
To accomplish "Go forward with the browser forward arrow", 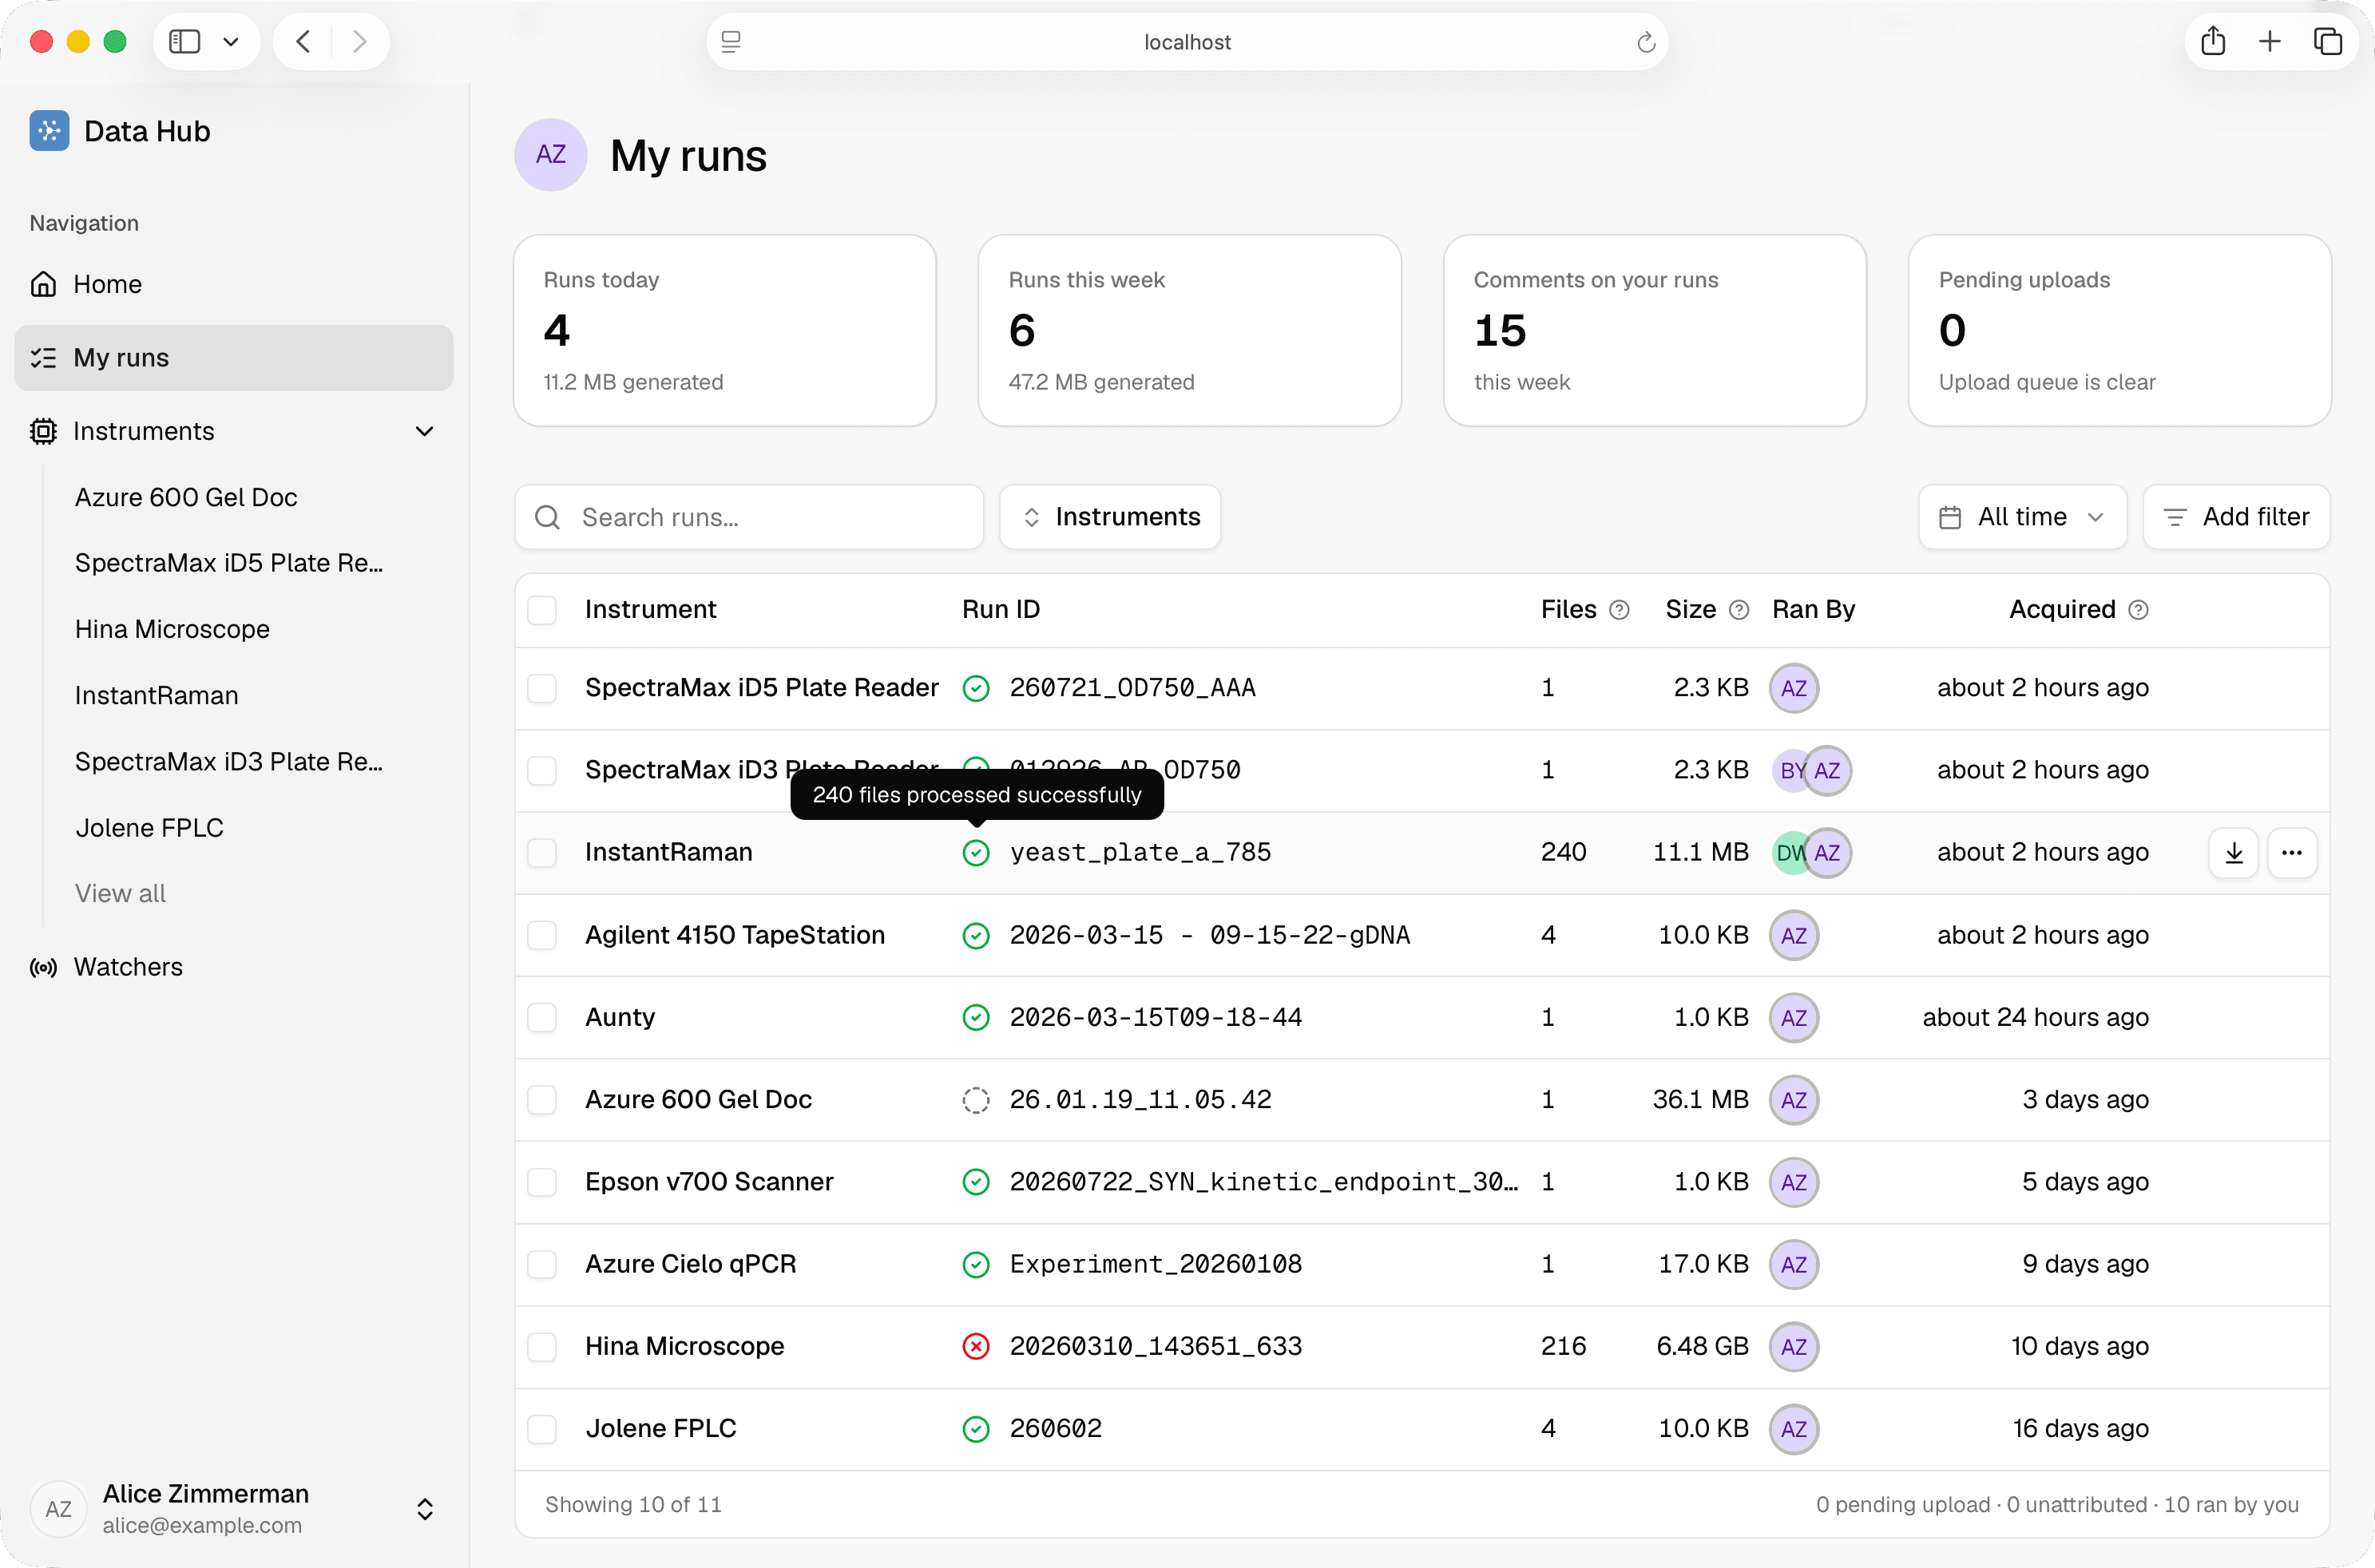I will click(360, 41).
